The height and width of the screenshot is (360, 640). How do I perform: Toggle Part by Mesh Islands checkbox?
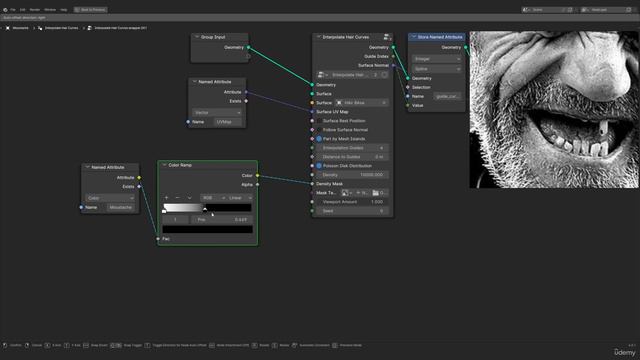[319, 139]
